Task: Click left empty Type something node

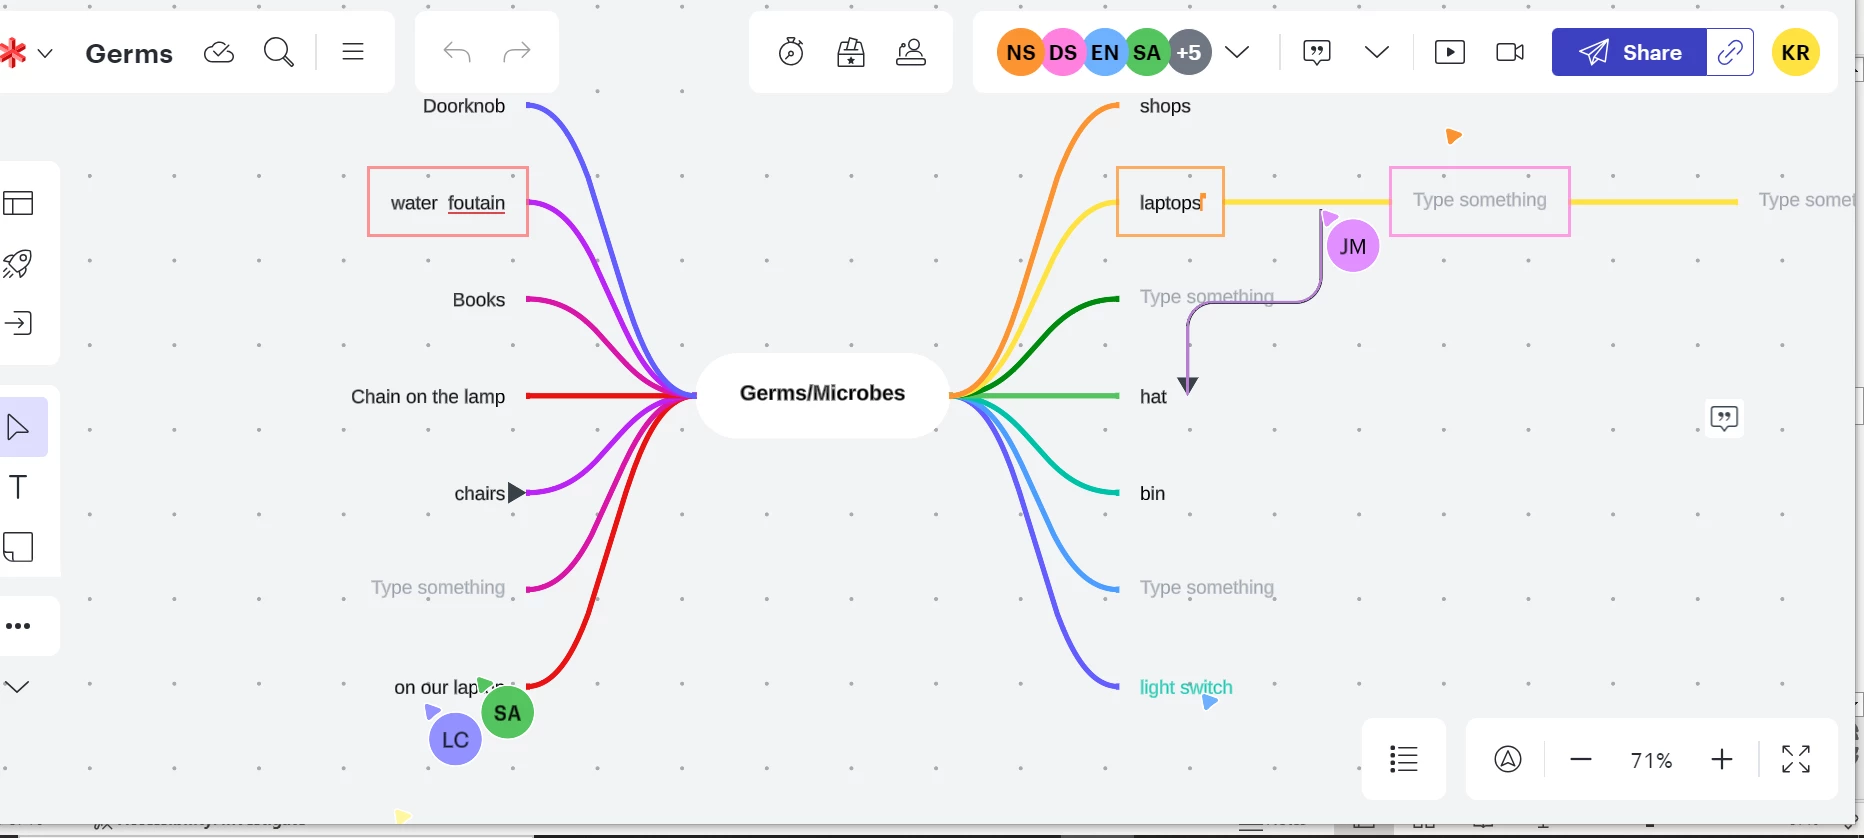Action: click(x=438, y=588)
